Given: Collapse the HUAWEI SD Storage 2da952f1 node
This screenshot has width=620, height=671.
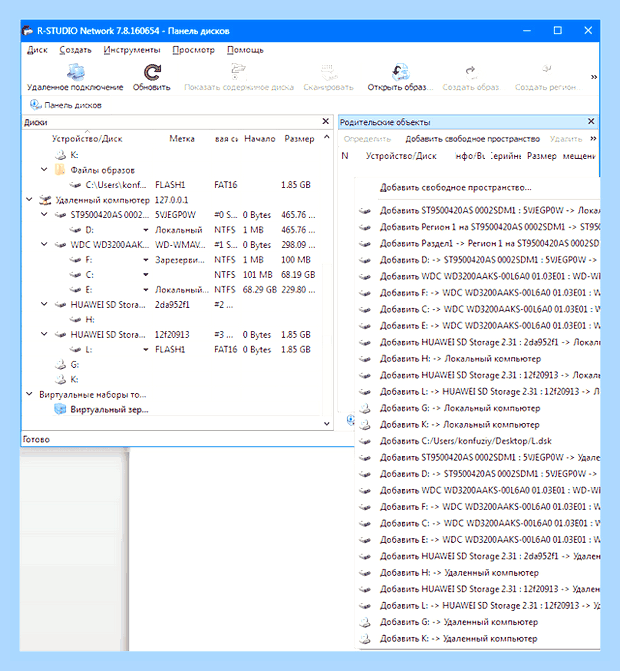Looking at the screenshot, I should (x=44, y=305).
